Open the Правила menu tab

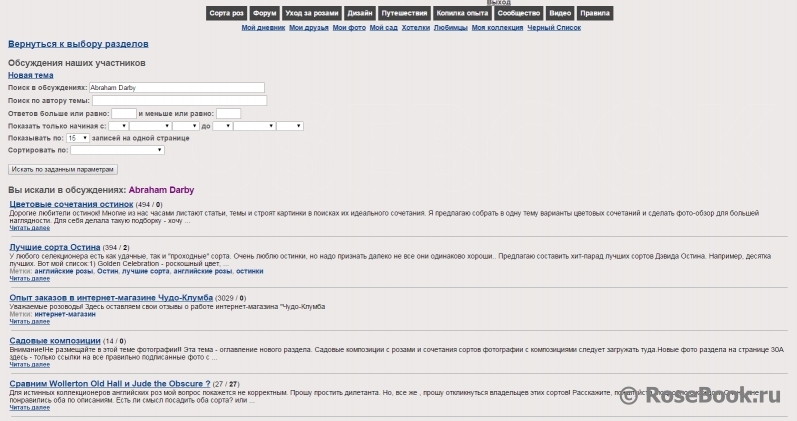(595, 13)
